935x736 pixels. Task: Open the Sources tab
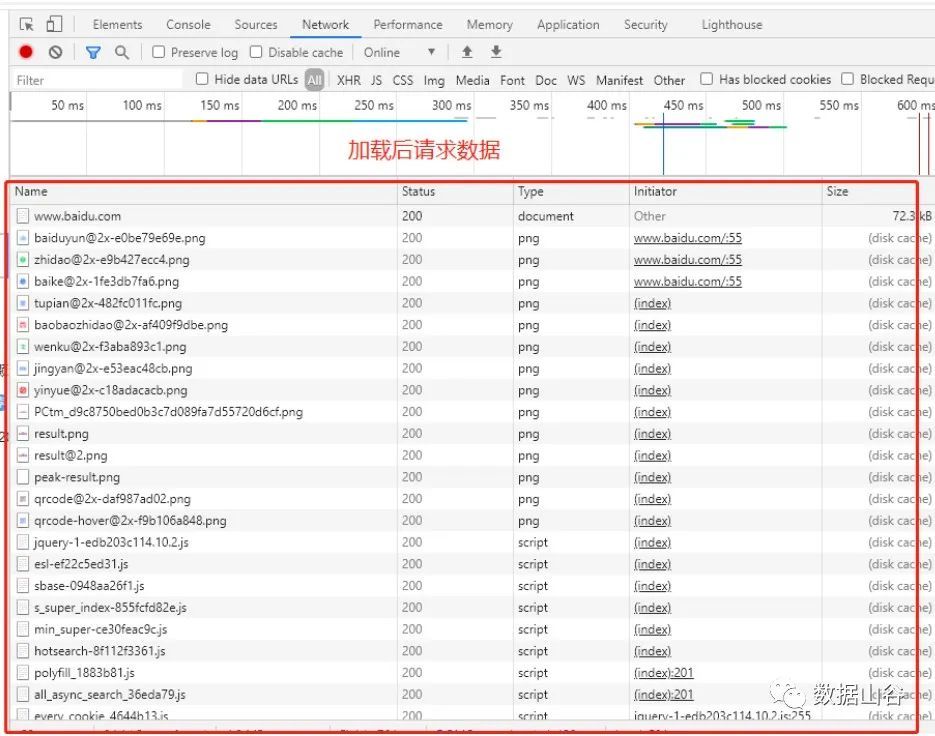click(x=256, y=24)
